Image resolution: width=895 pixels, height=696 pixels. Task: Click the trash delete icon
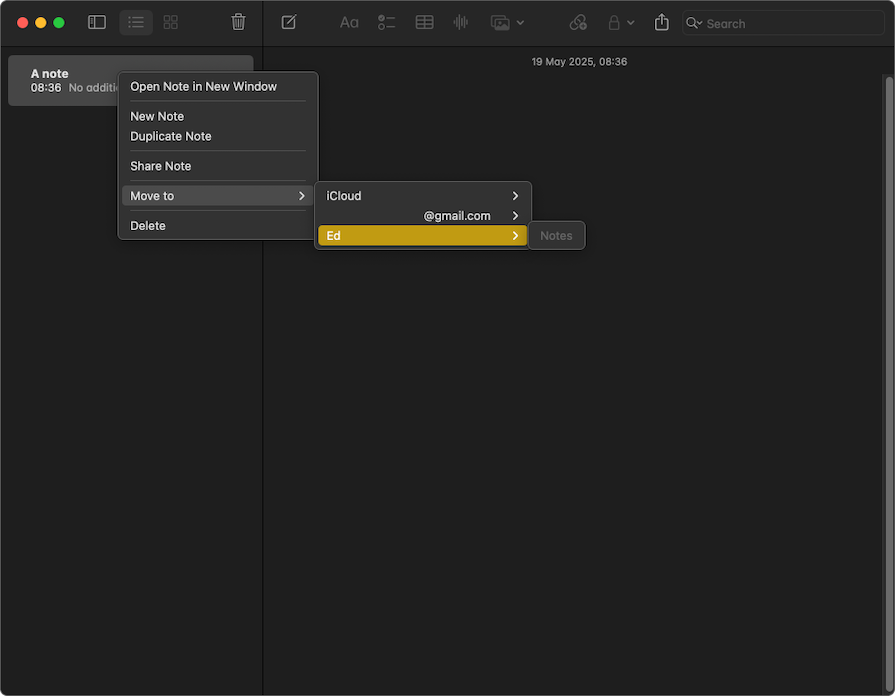click(238, 22)
